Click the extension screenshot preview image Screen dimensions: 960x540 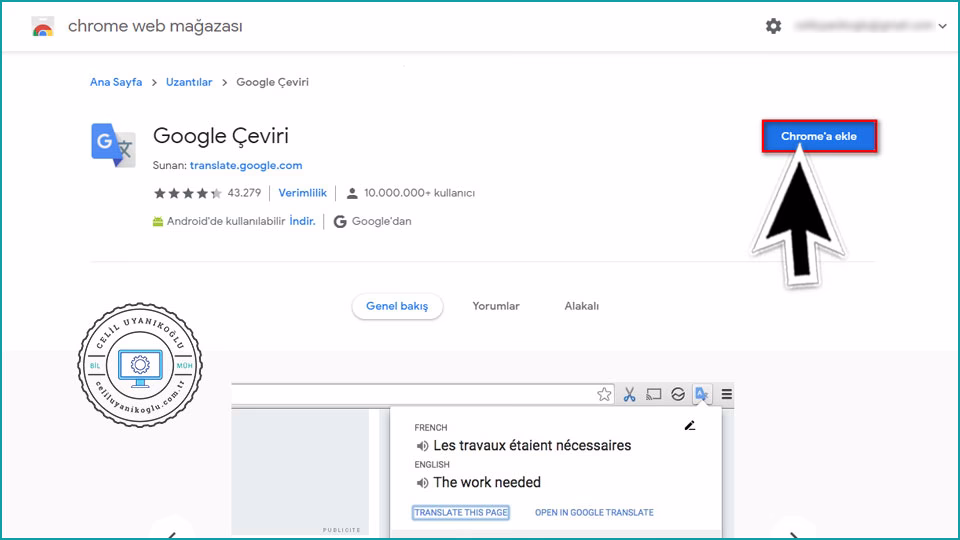coord(482,460)
